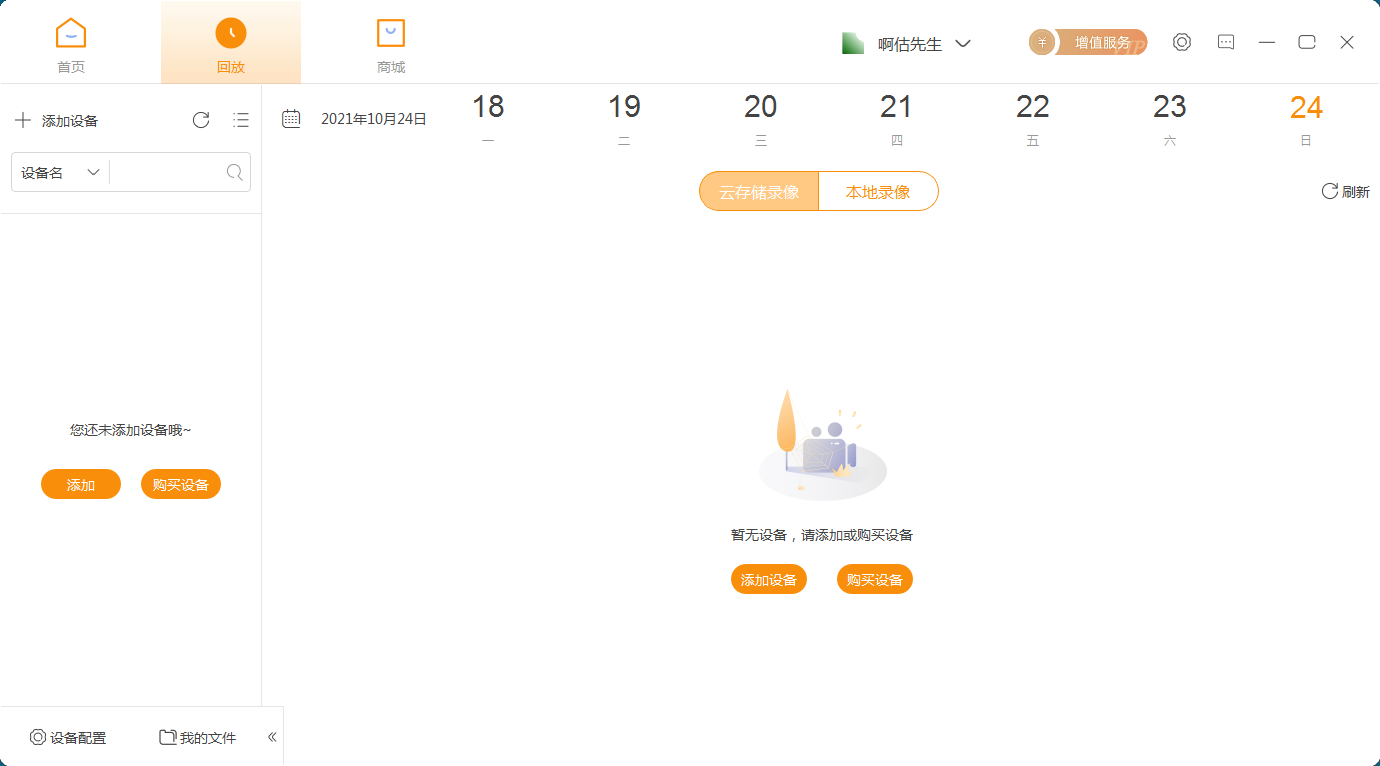Open the Store (商城) tab

[x=391, y=45]
